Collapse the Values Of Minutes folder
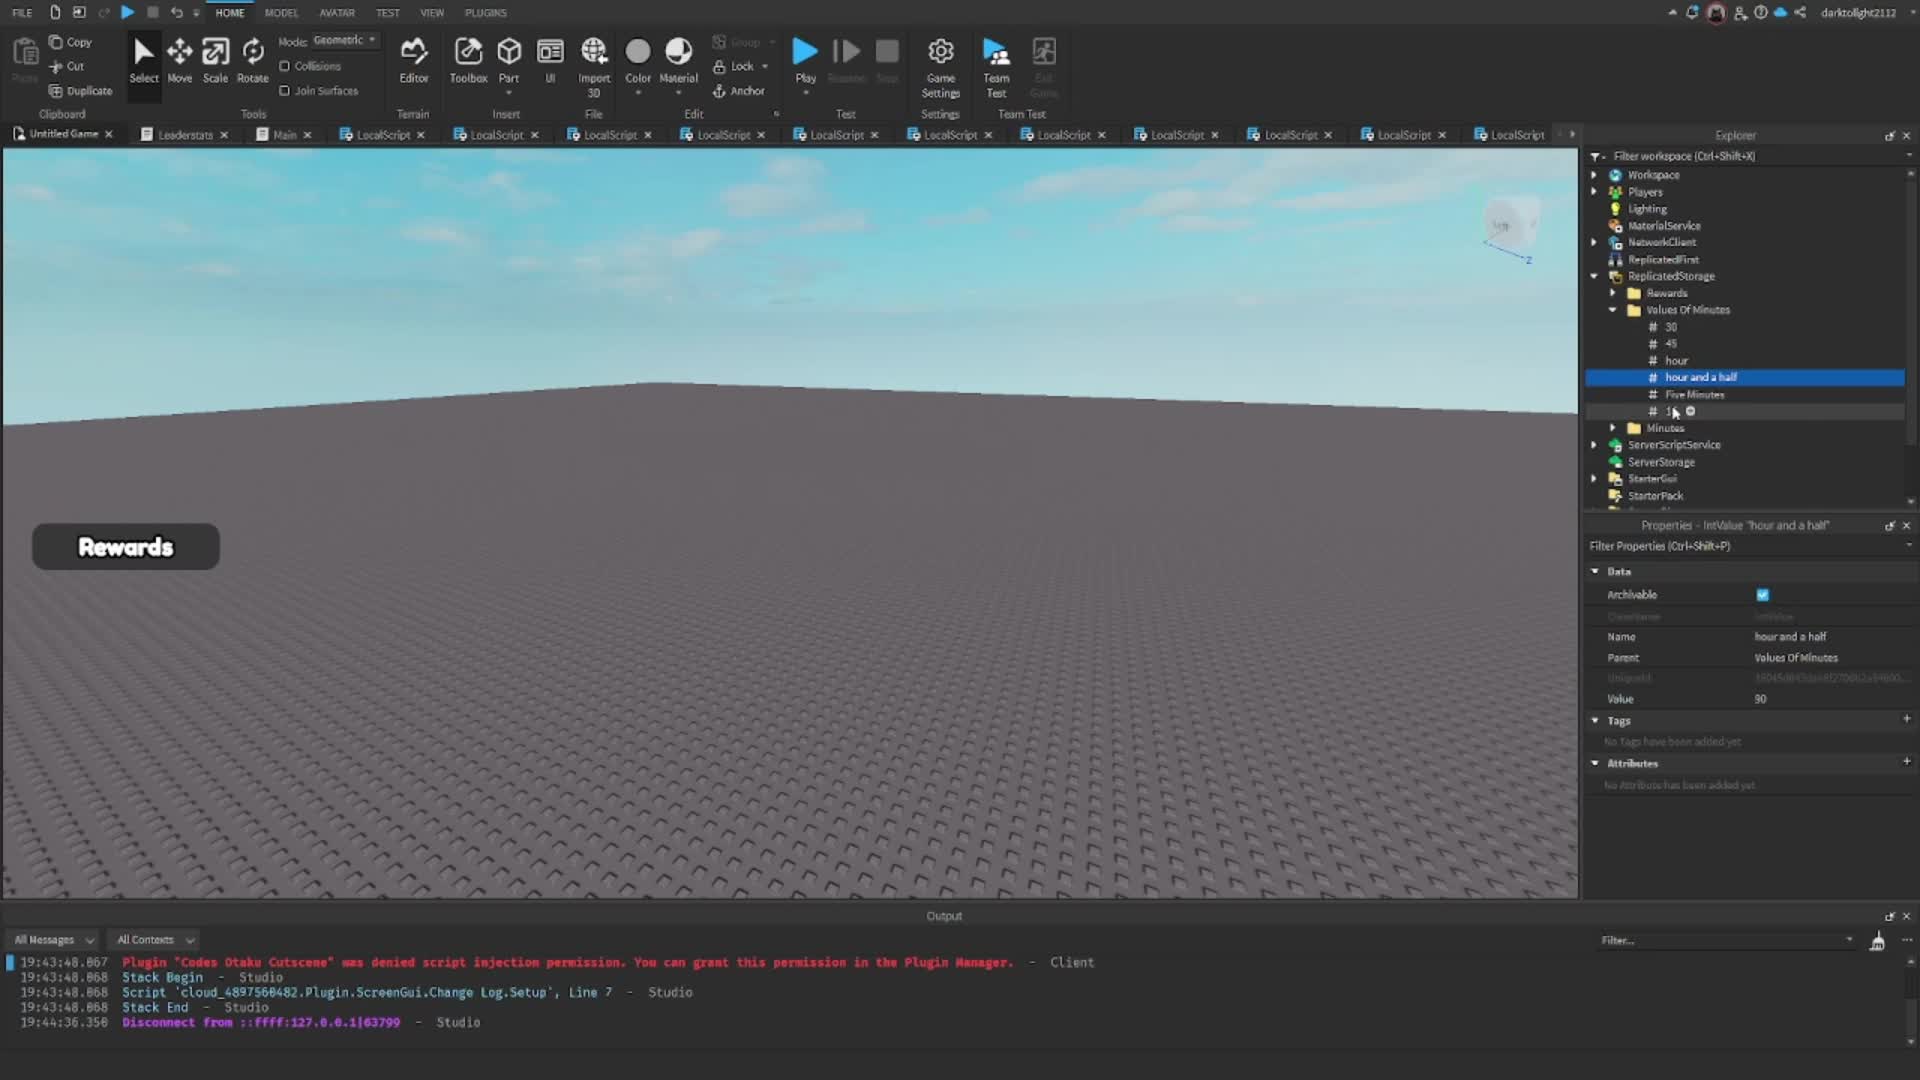The image size is (1920, 1080). coord(1612,310)
